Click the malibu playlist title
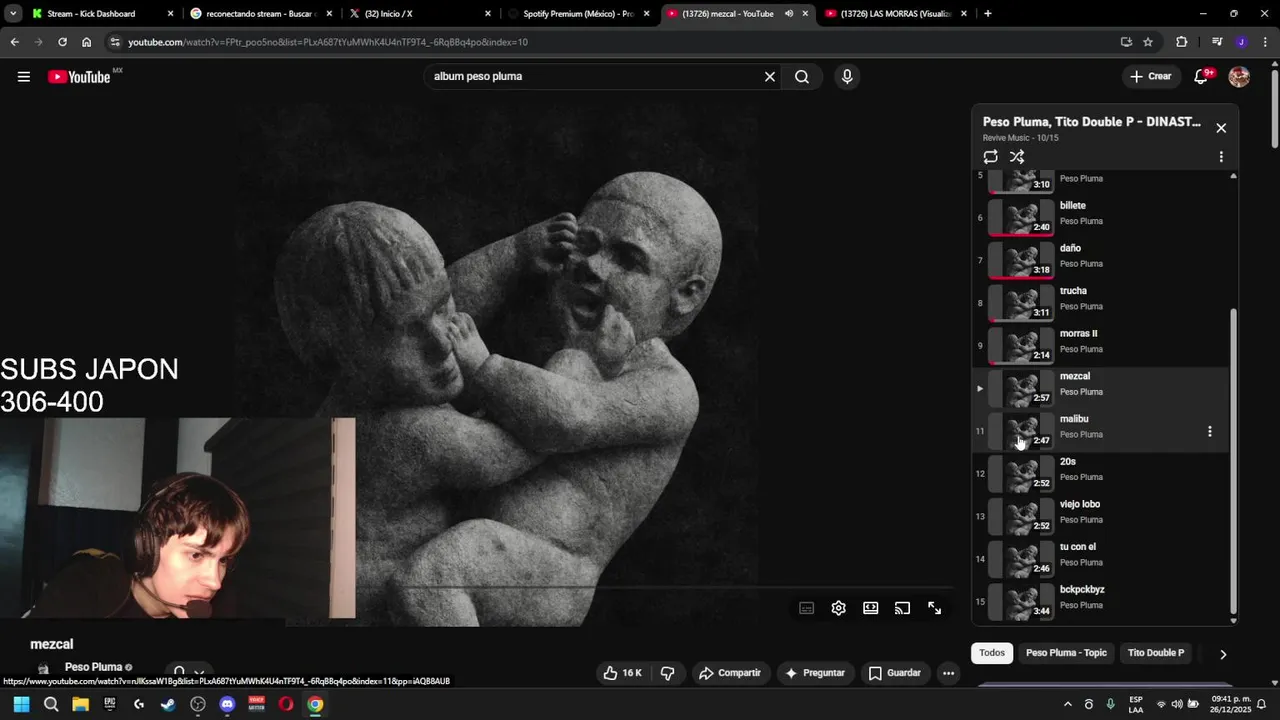The image size is (1280, 720). [x=1074, y=419]
